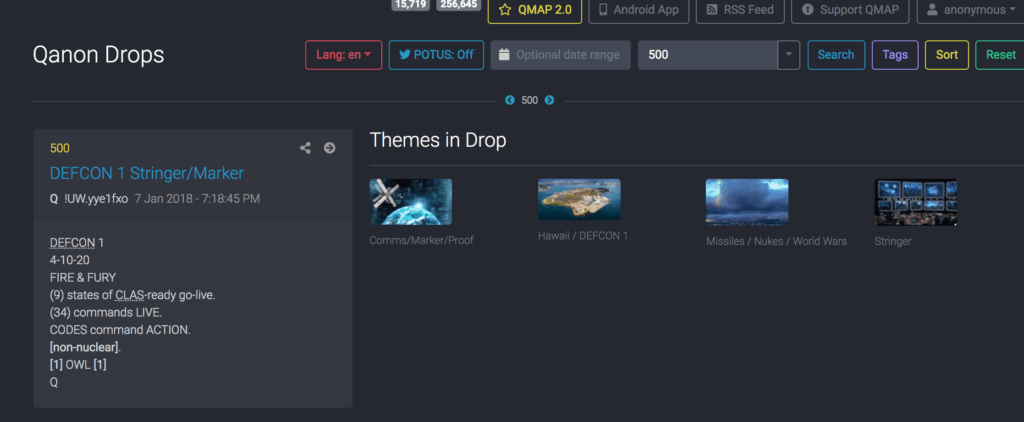The width and height of the screenshot is (1024, 422).
Task: Open dropdown arrow next to search field
Action: tap(789, 55)
